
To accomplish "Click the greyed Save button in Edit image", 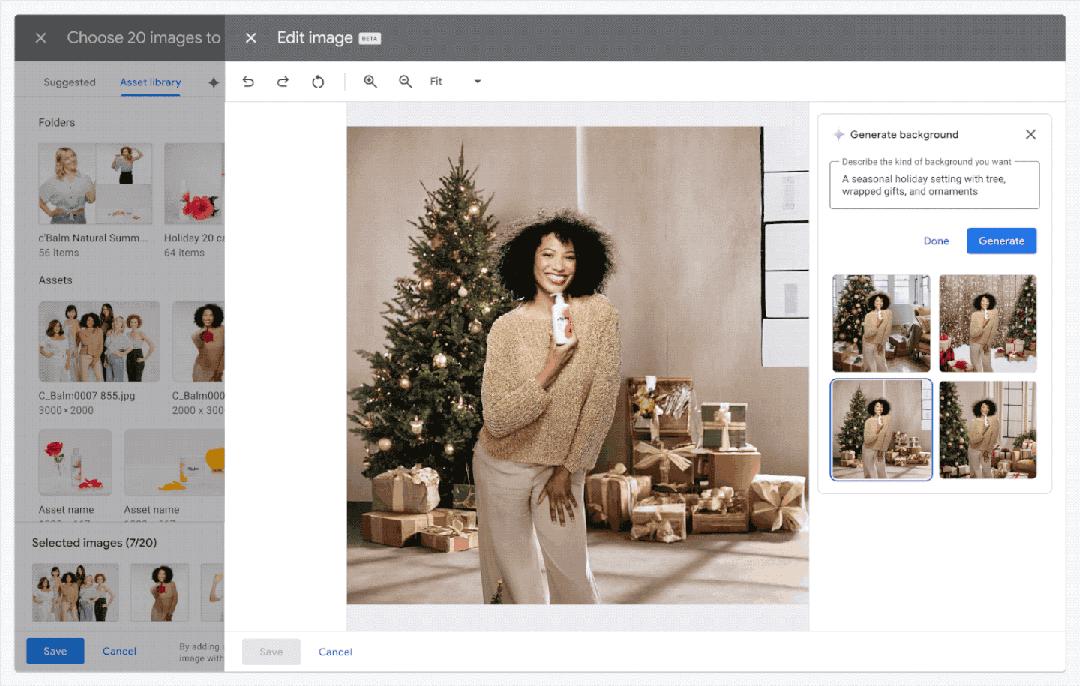I will point(271,652).
